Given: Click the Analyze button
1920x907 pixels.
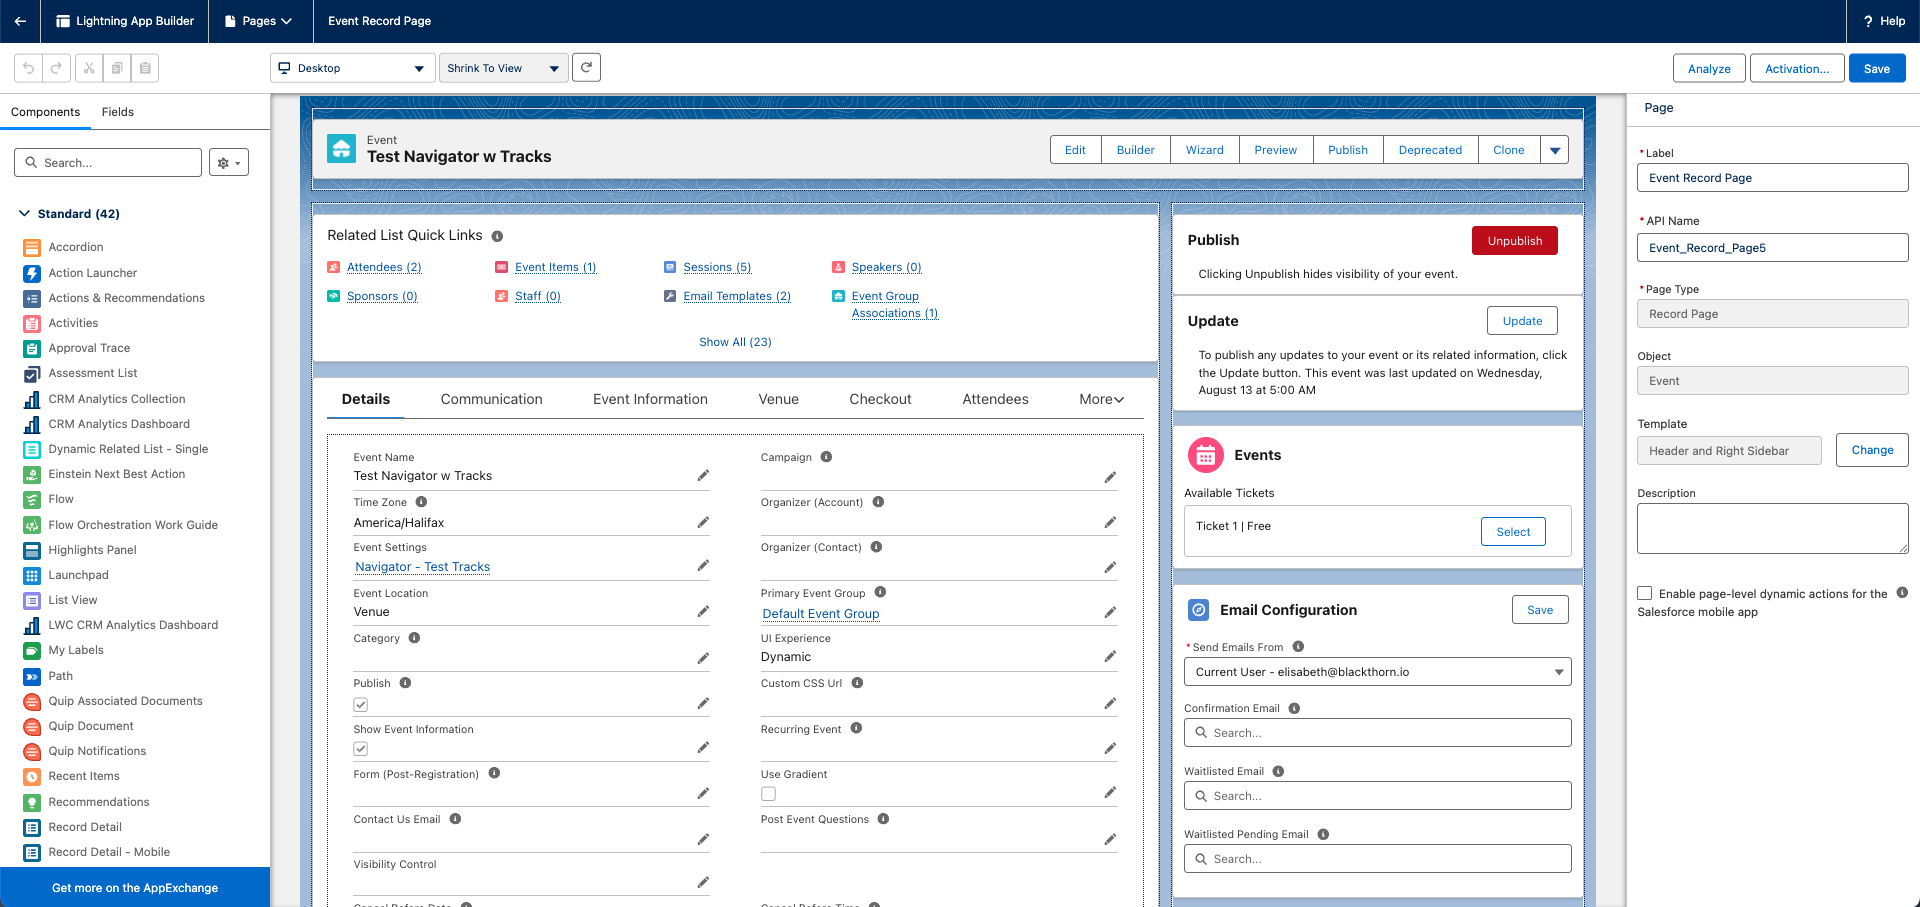Looking at the screenshot, I should (1709, 69).
